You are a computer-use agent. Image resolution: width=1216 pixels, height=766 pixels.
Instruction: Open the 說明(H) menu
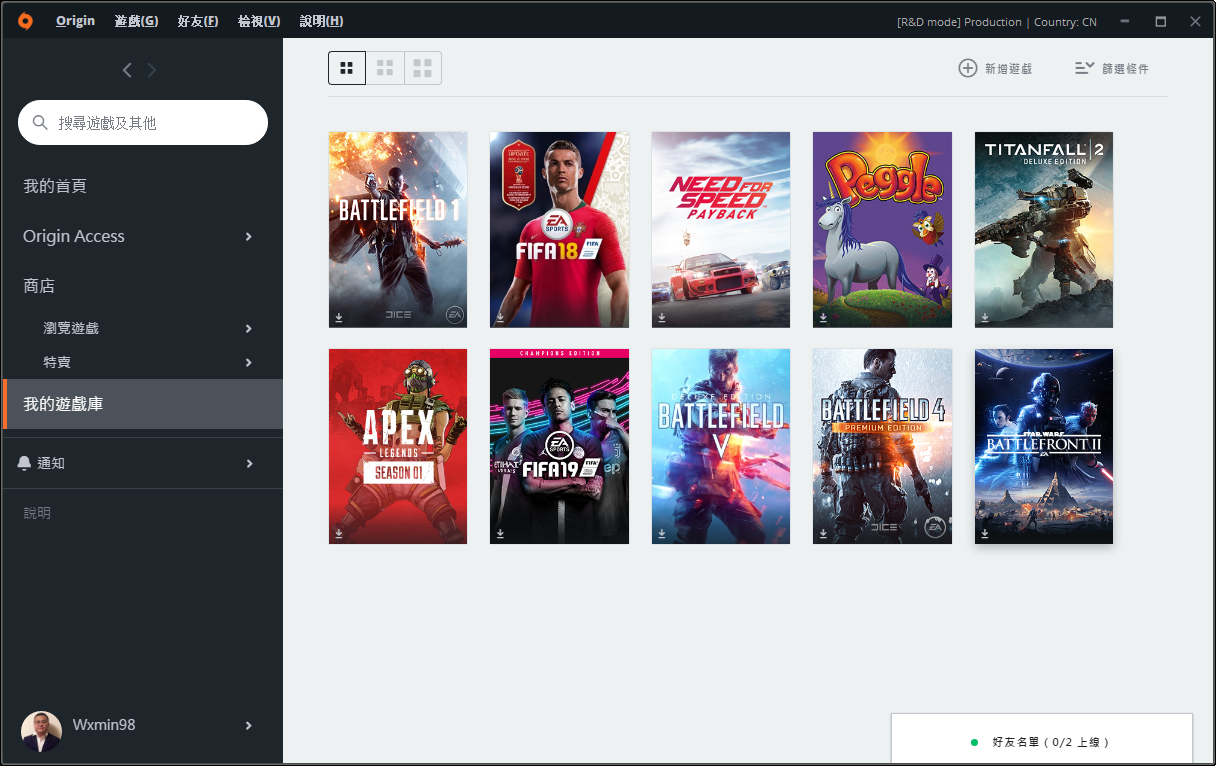click(321, 21)
